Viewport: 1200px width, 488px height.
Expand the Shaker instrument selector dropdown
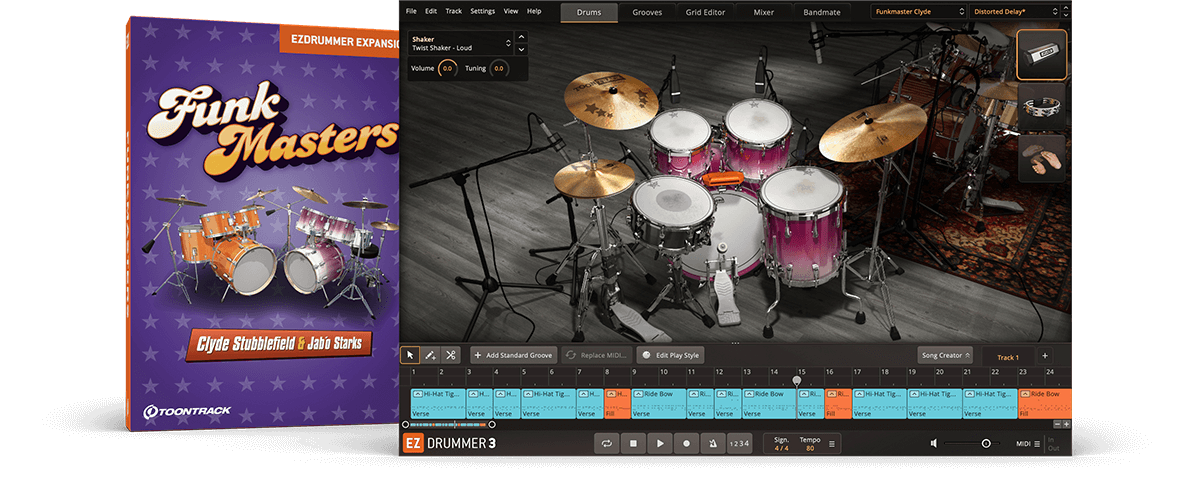[x=508, y=43]
